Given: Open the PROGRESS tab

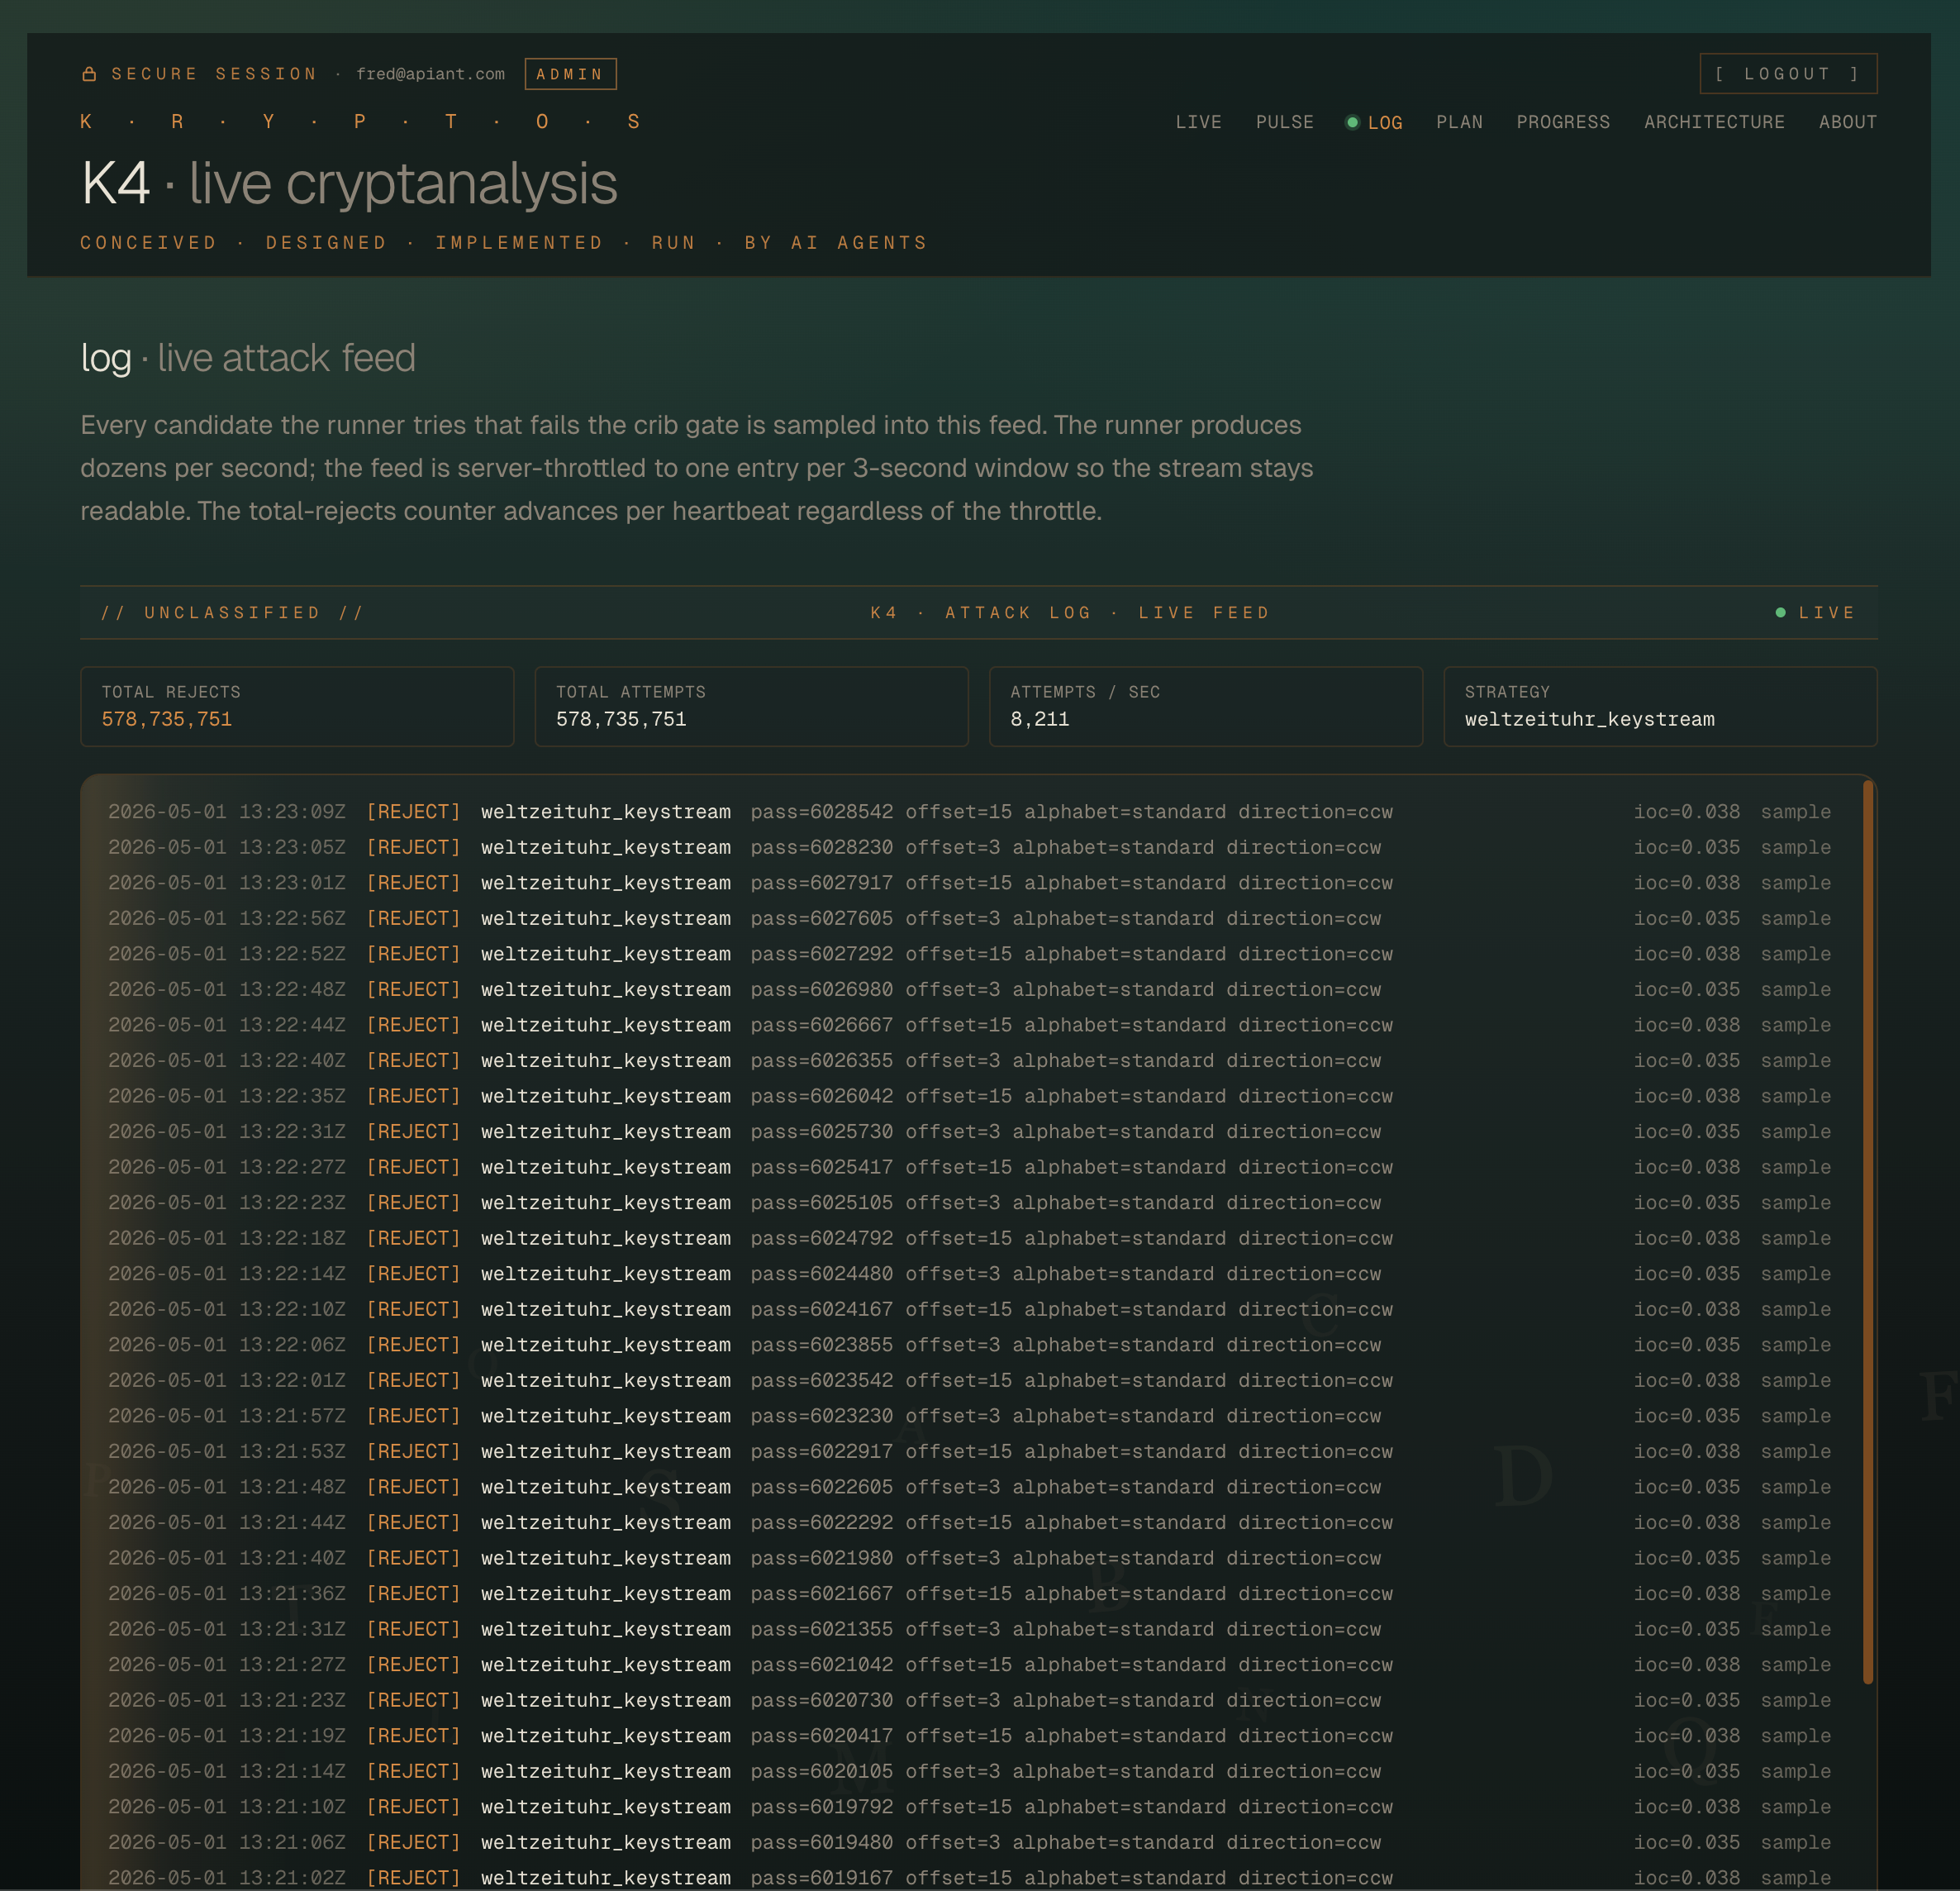Looking at the screenshot, I should tap(1563, 122).
